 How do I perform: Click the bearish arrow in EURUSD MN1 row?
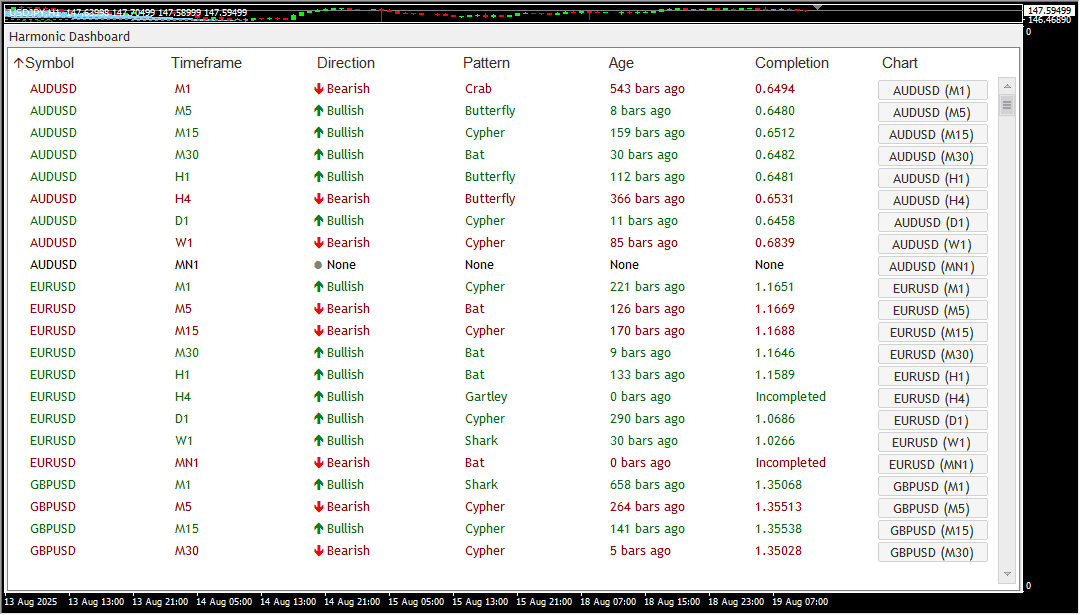318,463
